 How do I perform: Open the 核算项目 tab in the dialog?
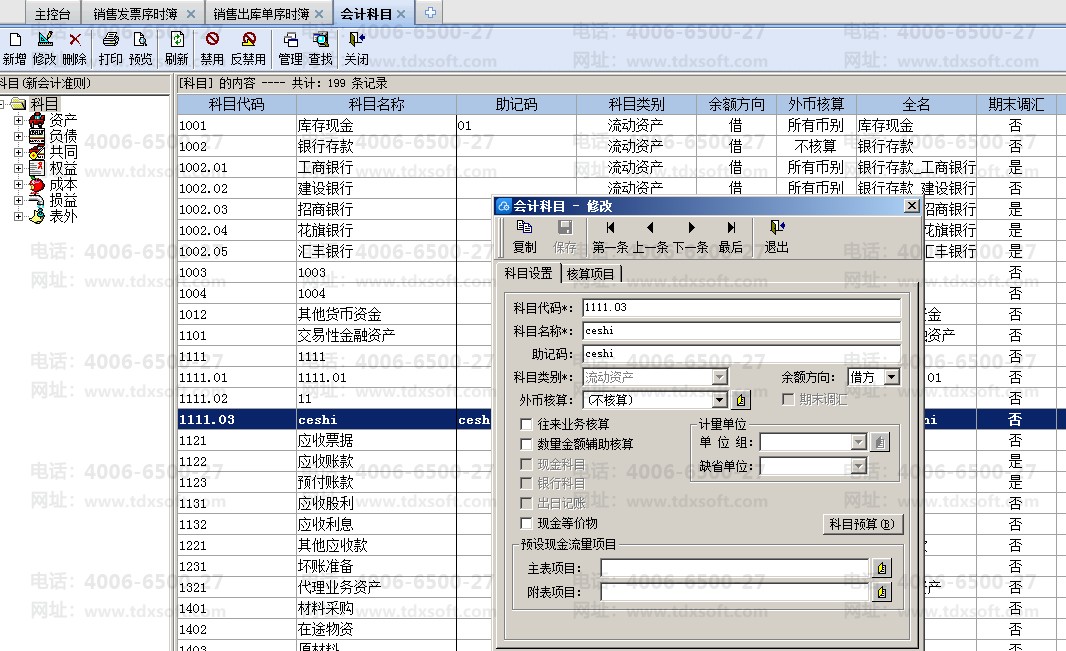click(x=590, y=274)
